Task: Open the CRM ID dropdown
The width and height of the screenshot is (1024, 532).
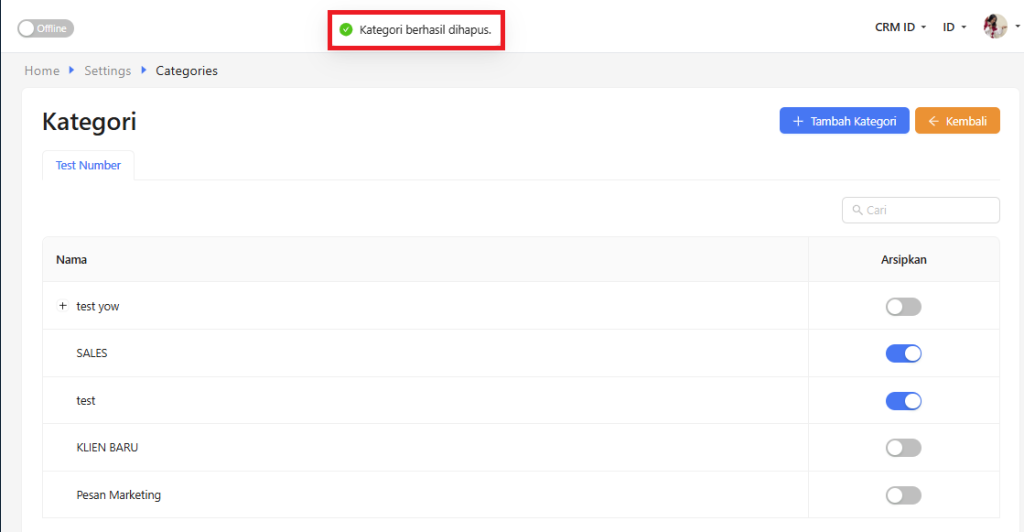Action: 901,27
